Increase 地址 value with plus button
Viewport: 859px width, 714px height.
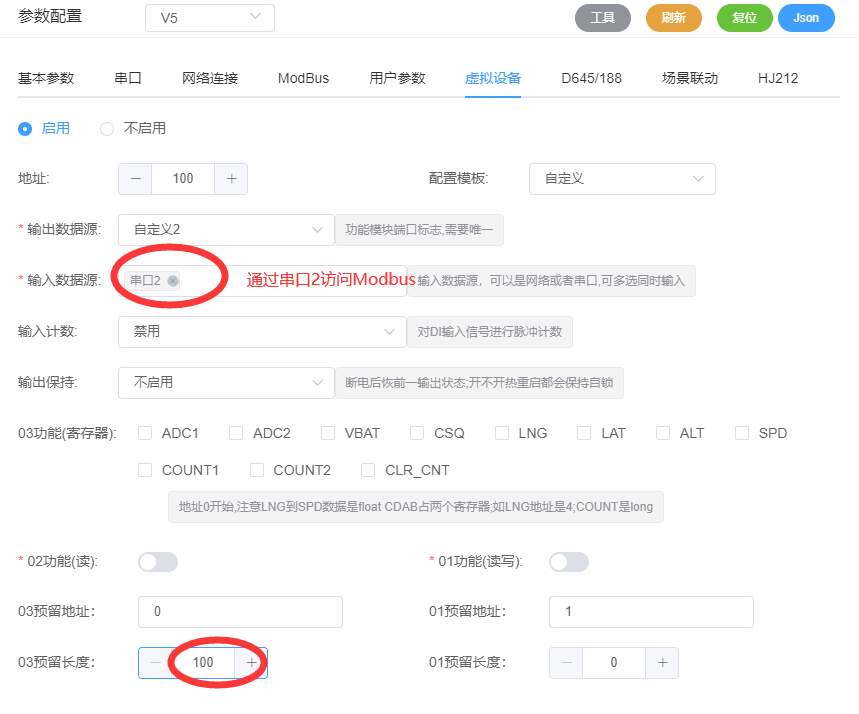(231, 178)
